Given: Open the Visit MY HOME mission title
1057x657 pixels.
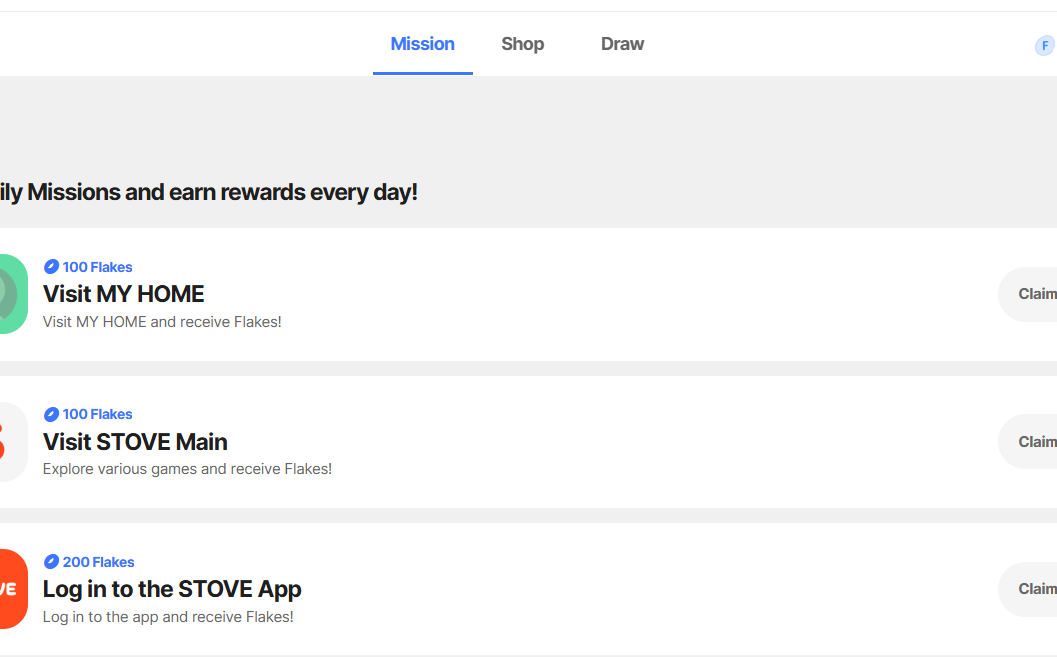Looking at the screenshot, I should pos(123,294).
